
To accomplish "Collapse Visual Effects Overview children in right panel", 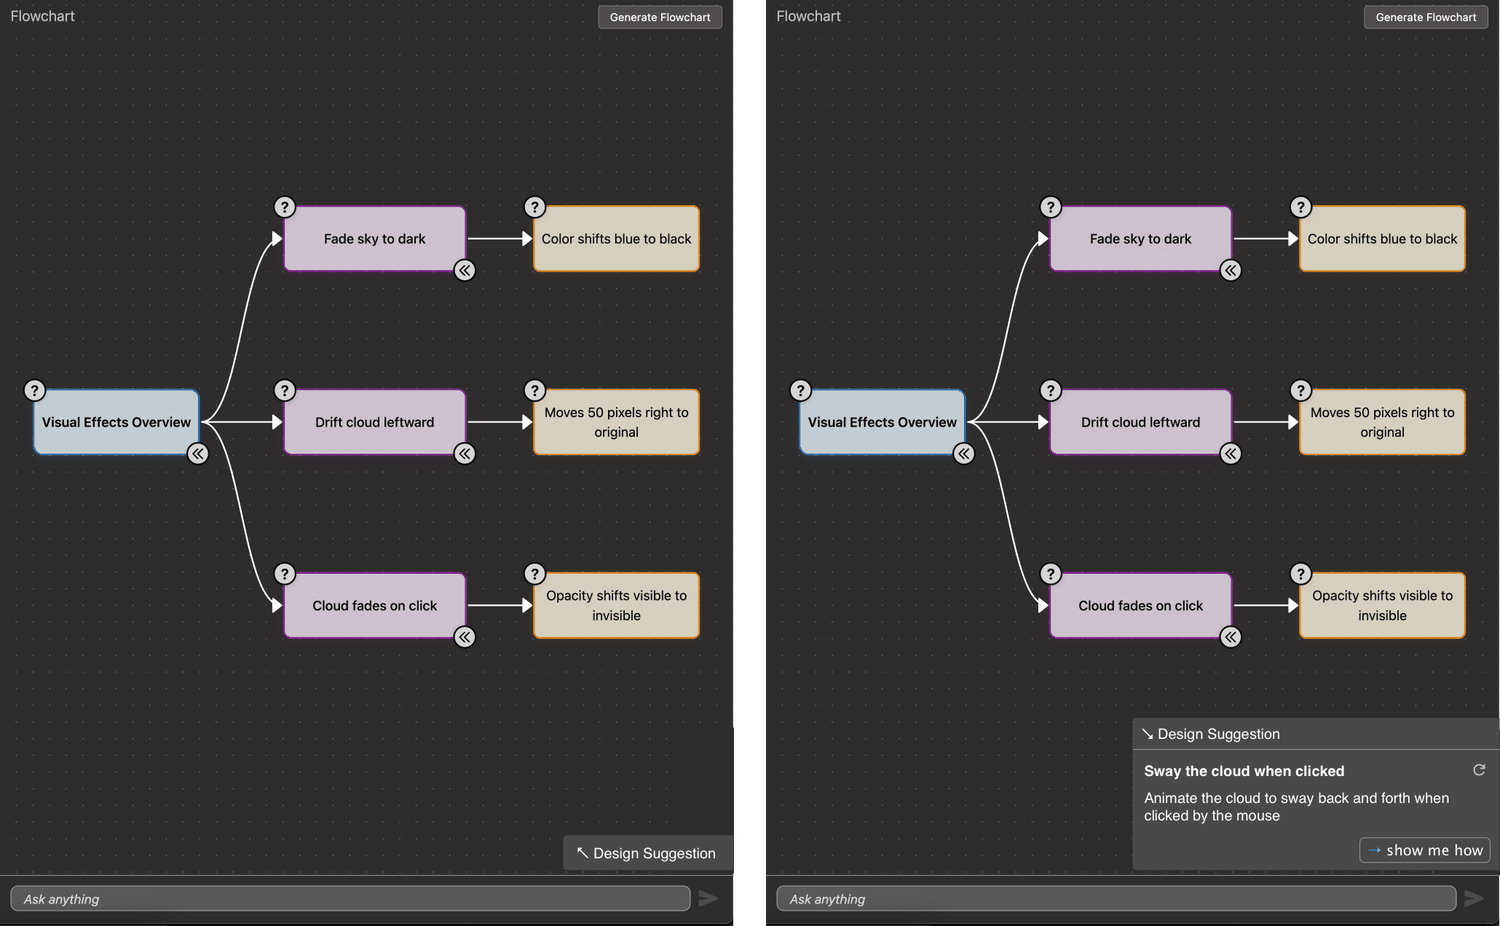I will 964,454.
